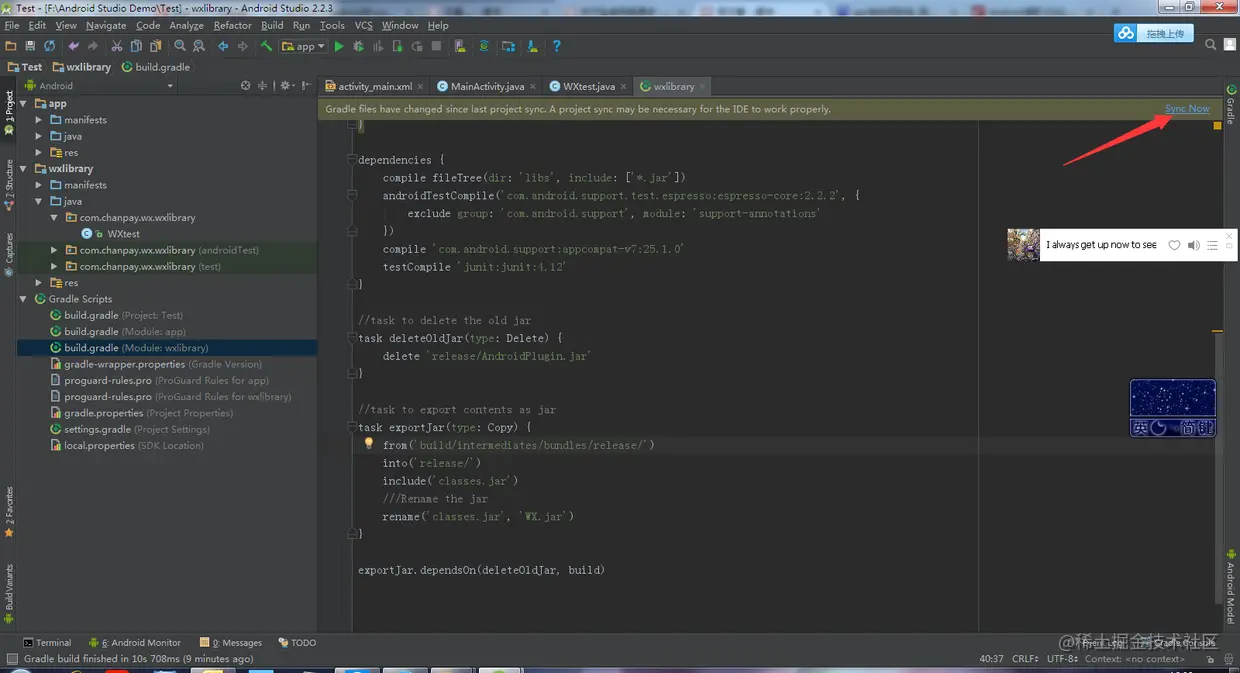
Task: Click the Hide Project panel icon
Action: (x=305, y=86)
